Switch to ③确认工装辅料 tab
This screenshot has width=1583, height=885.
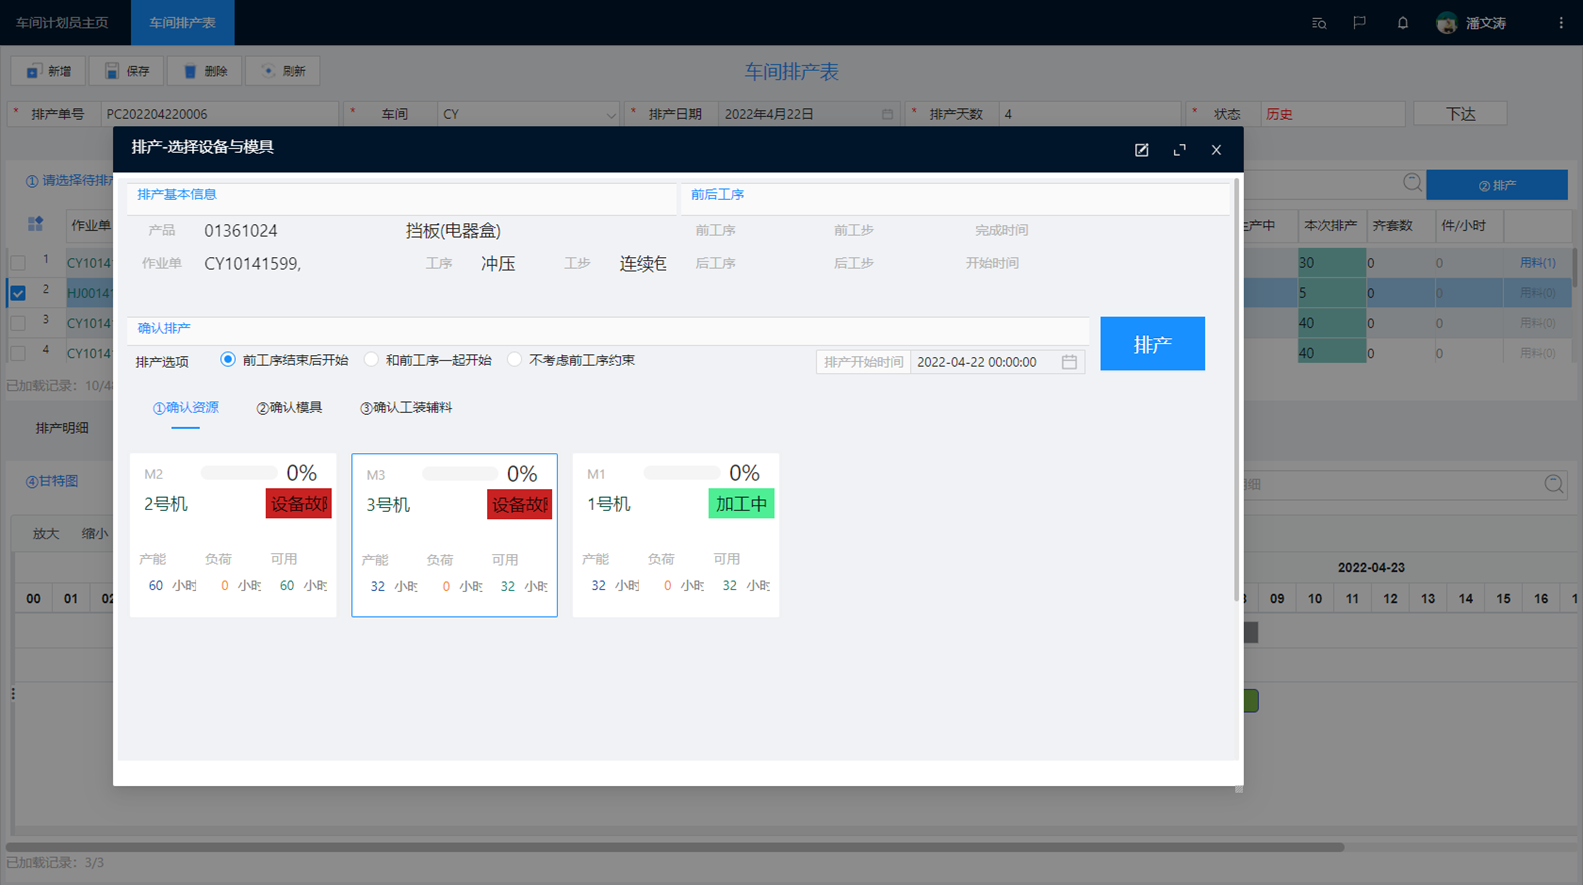(x=406, y=408)
